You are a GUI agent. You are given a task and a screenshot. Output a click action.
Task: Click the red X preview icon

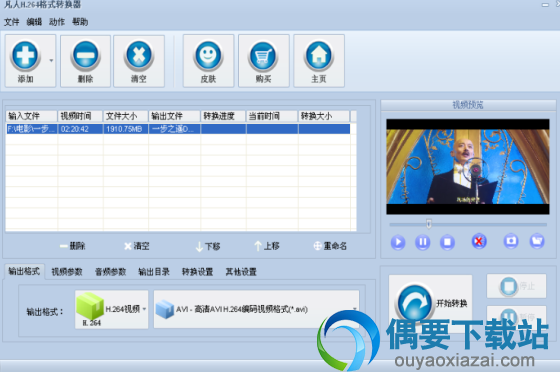click(479, 242)
